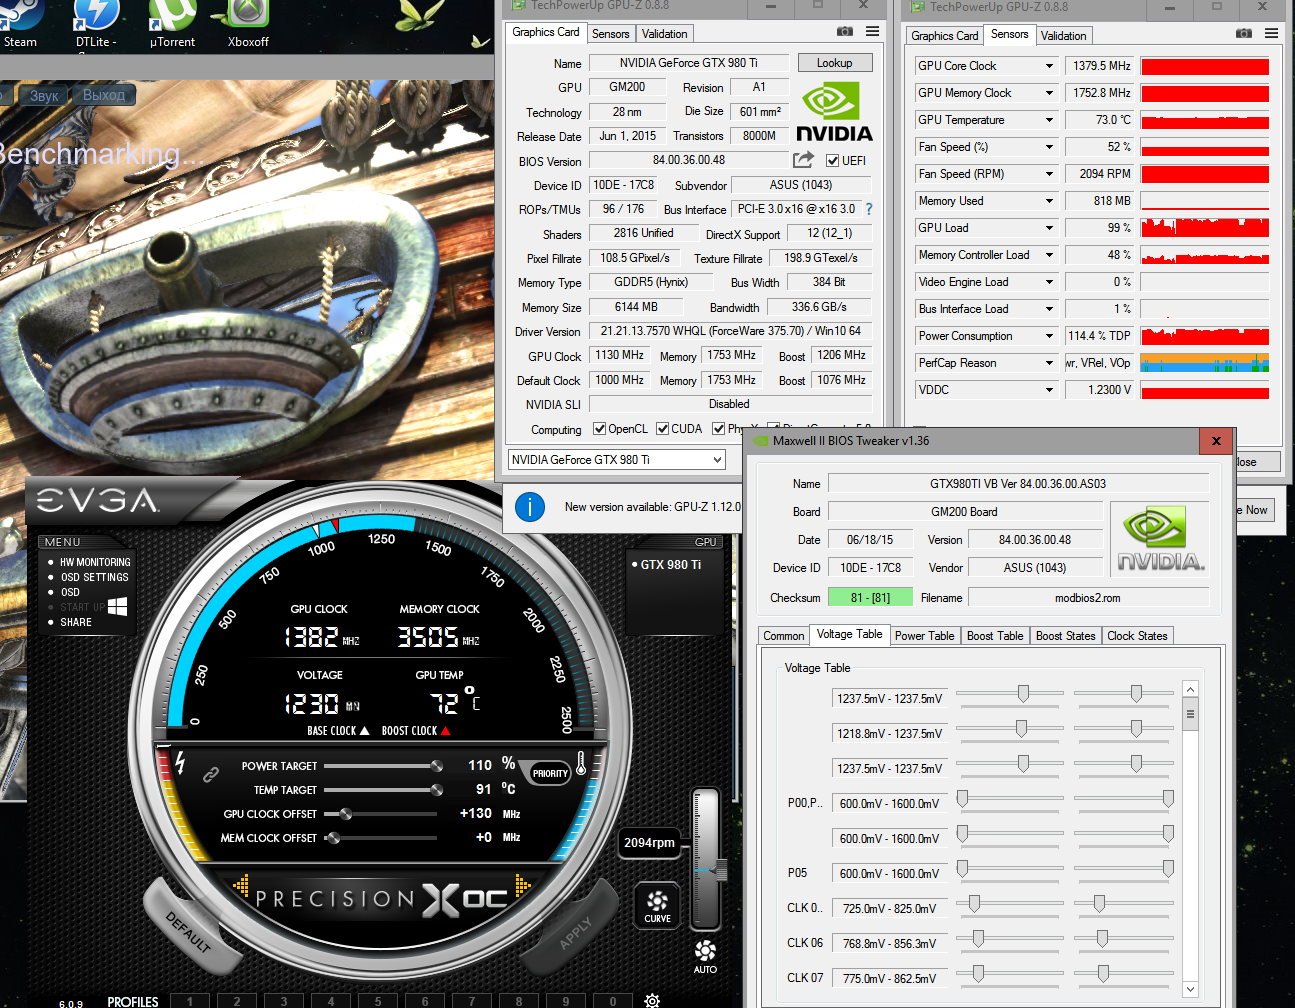Screen dimensions: 1295x1008
Task: Expand the Fan Speed (%) sensor dropdown
Action: (1050, 147)
